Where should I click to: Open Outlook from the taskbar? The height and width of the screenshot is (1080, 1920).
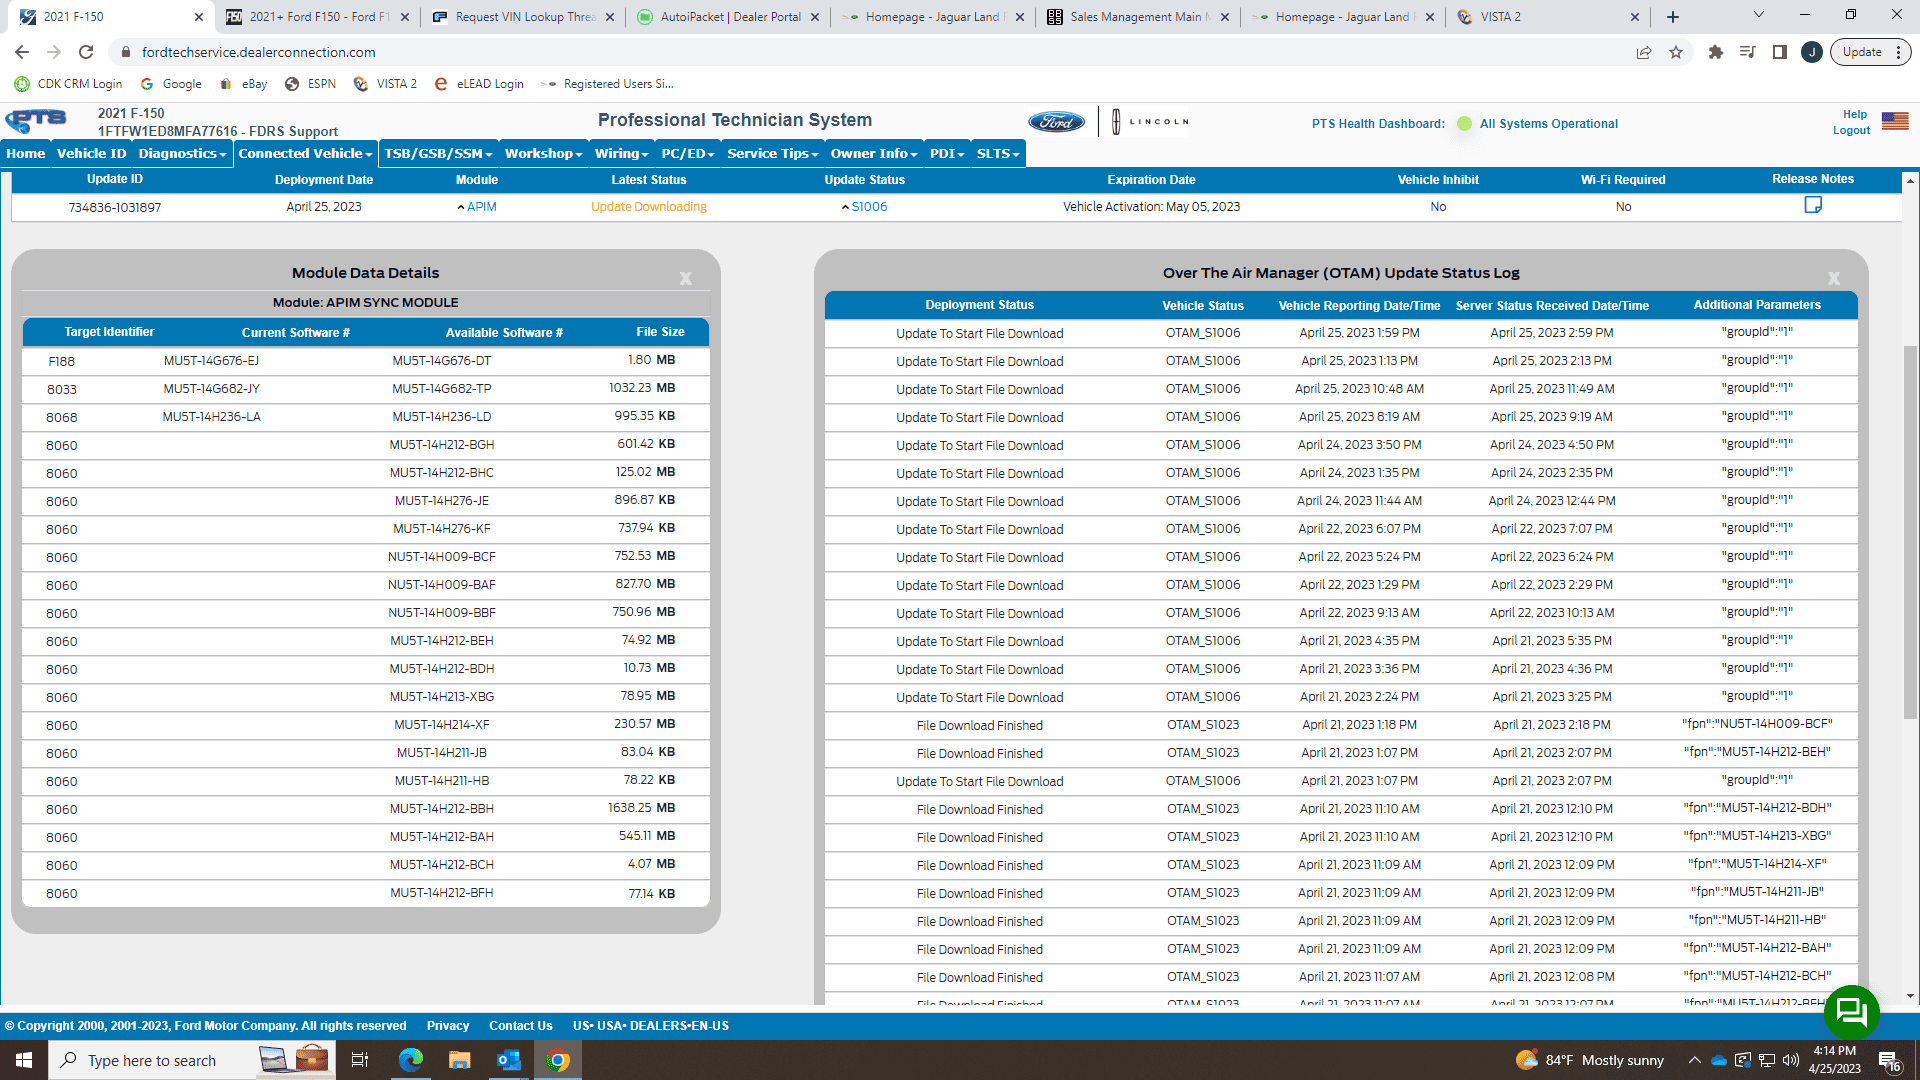pos(509,1060)
